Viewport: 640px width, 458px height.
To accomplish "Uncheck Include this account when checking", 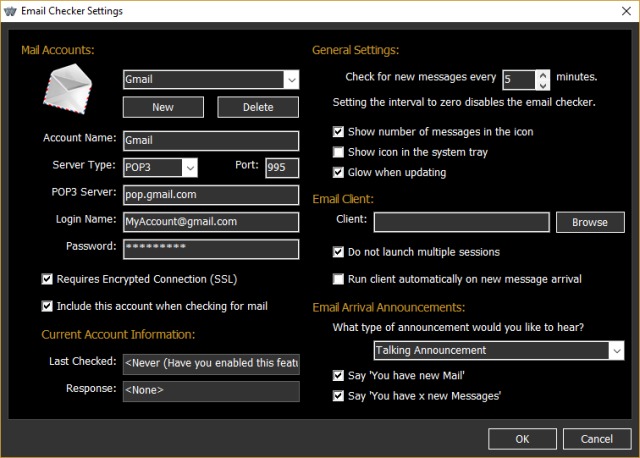I will click(x=48, y=306).
